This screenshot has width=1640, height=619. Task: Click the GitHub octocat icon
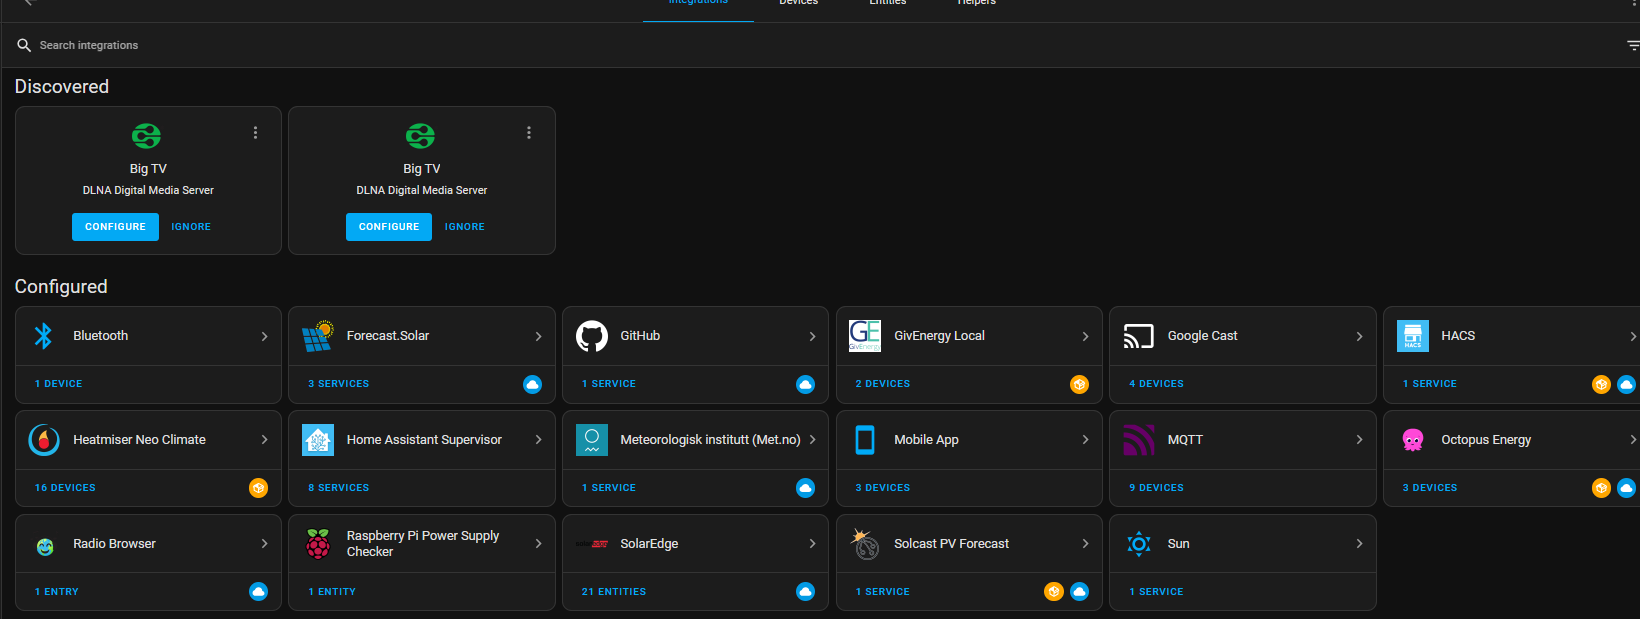click(592, 336)
